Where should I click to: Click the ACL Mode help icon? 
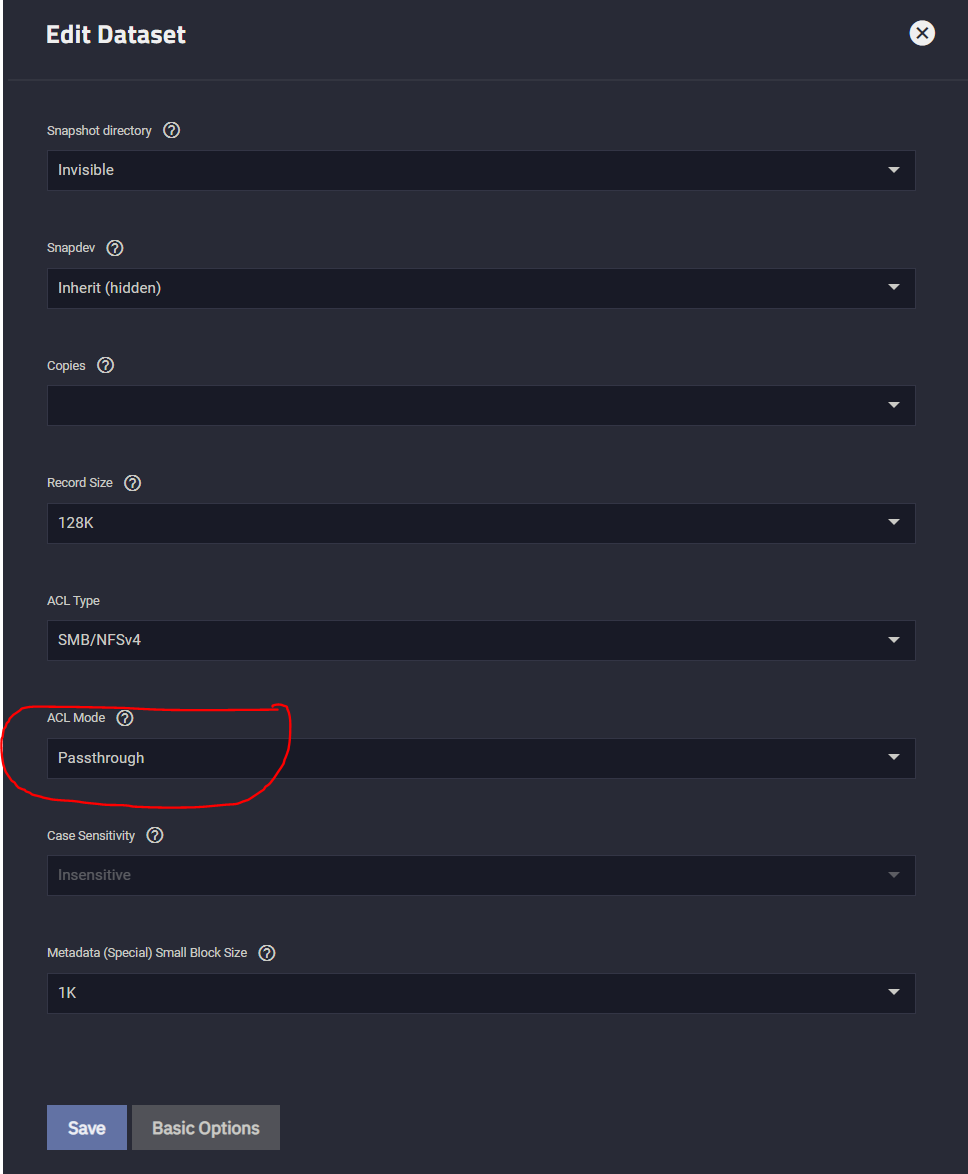[125, 718]
